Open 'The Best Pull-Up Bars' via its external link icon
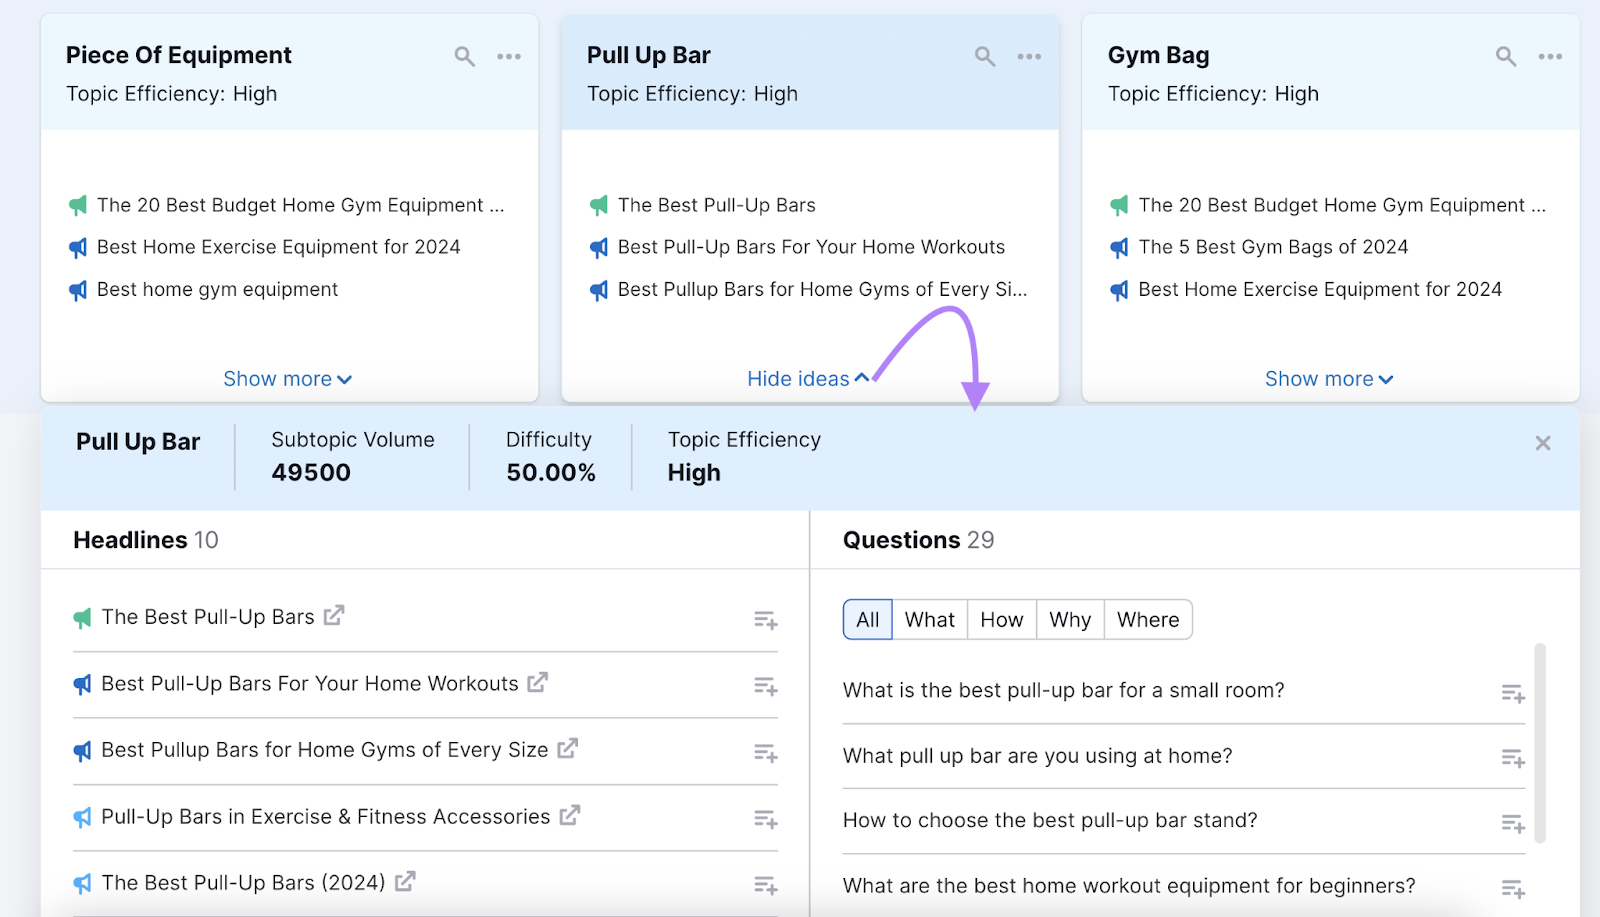 [x=333, y=616]
